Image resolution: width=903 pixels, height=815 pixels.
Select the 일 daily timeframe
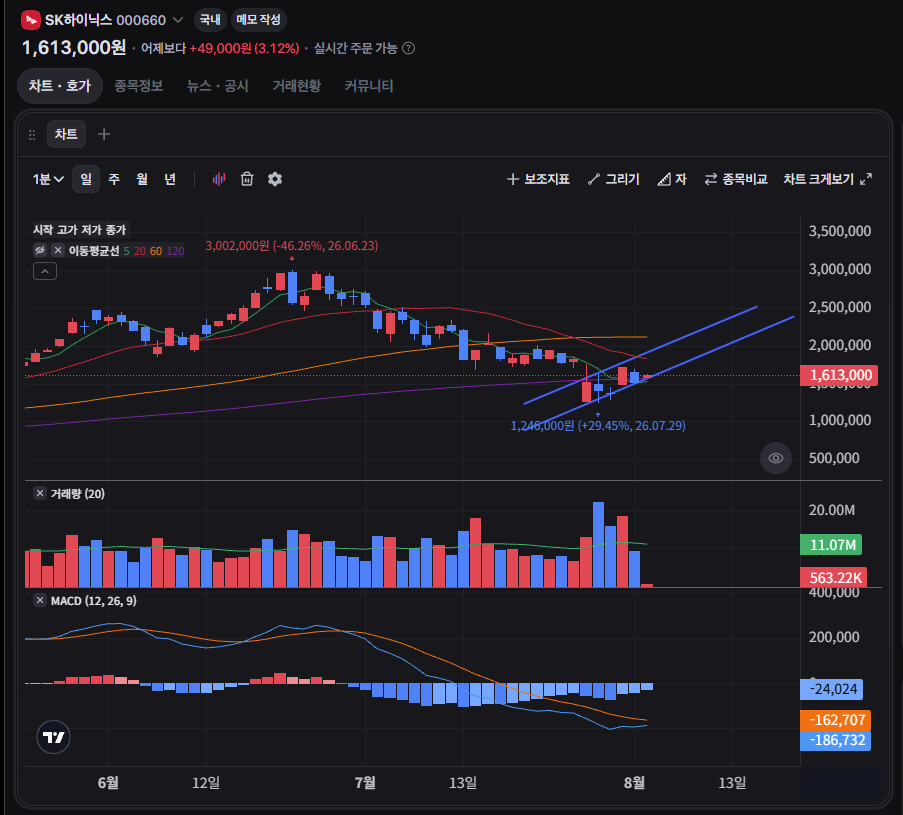[x=86, y=179]
